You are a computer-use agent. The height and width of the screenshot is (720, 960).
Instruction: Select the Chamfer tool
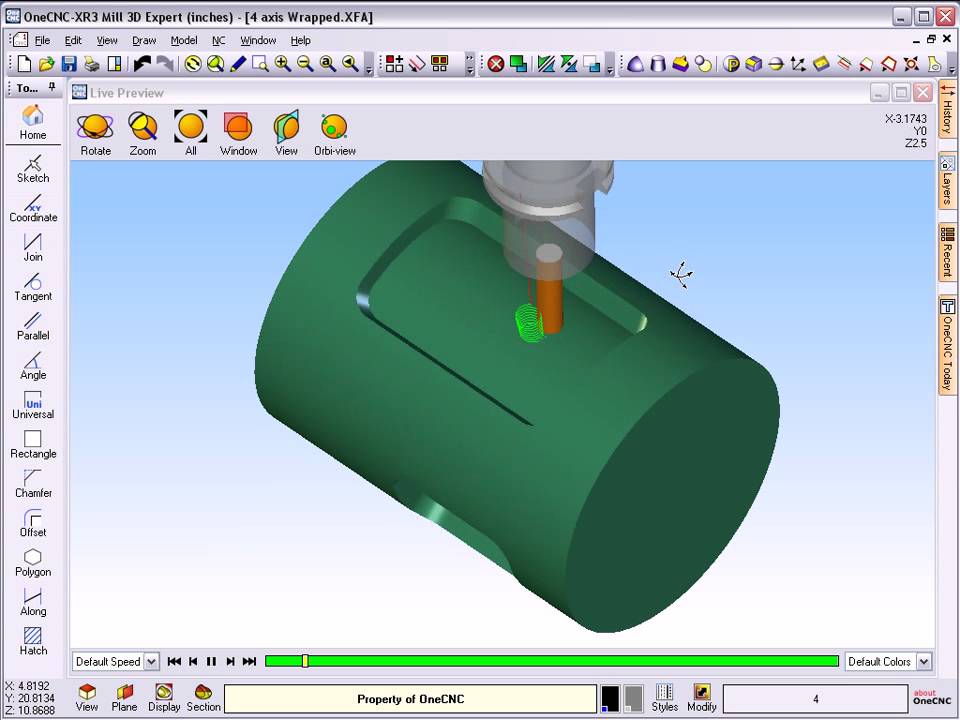pyautogui.click(x=33, y=484)
